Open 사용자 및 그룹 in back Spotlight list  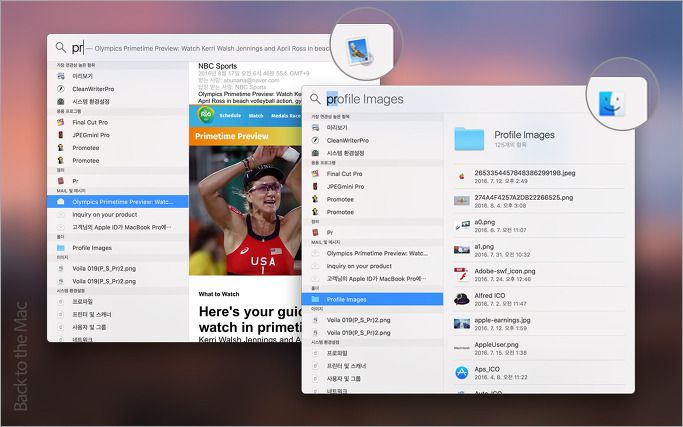click(118, 327)
